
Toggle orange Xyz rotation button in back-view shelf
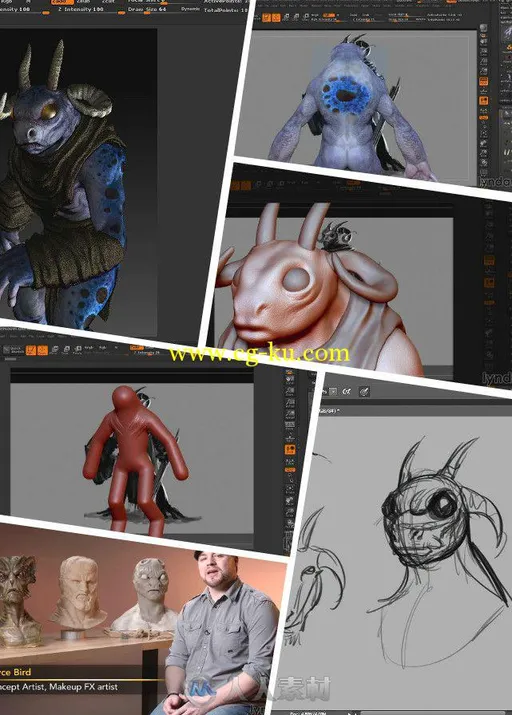[x=484, y=118]
